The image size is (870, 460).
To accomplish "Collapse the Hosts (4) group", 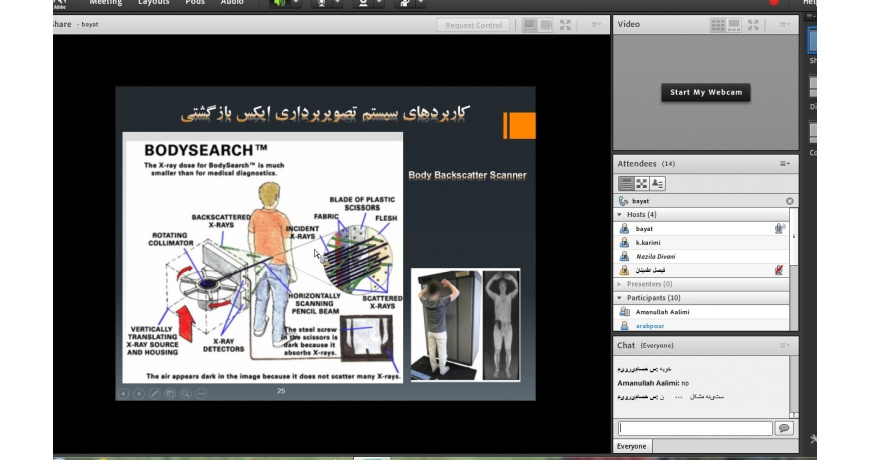I will coord(619,215).
